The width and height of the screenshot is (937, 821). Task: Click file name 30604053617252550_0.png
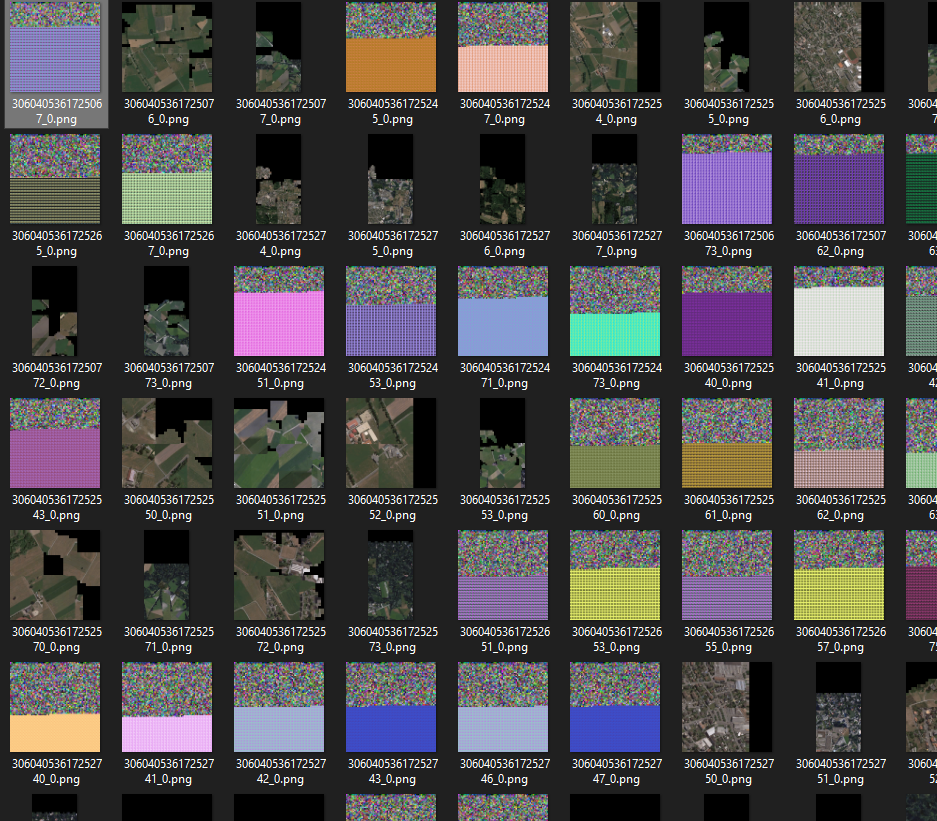(x=169, y=507)
